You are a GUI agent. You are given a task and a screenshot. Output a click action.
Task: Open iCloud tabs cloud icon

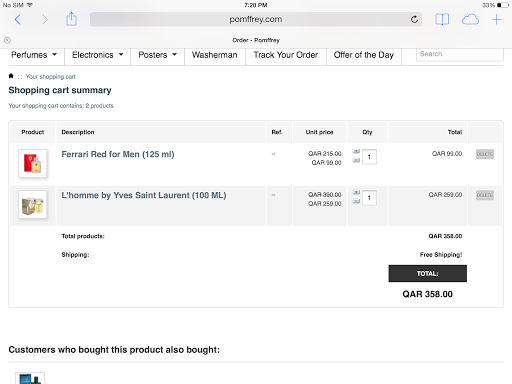tap(470, 20)
